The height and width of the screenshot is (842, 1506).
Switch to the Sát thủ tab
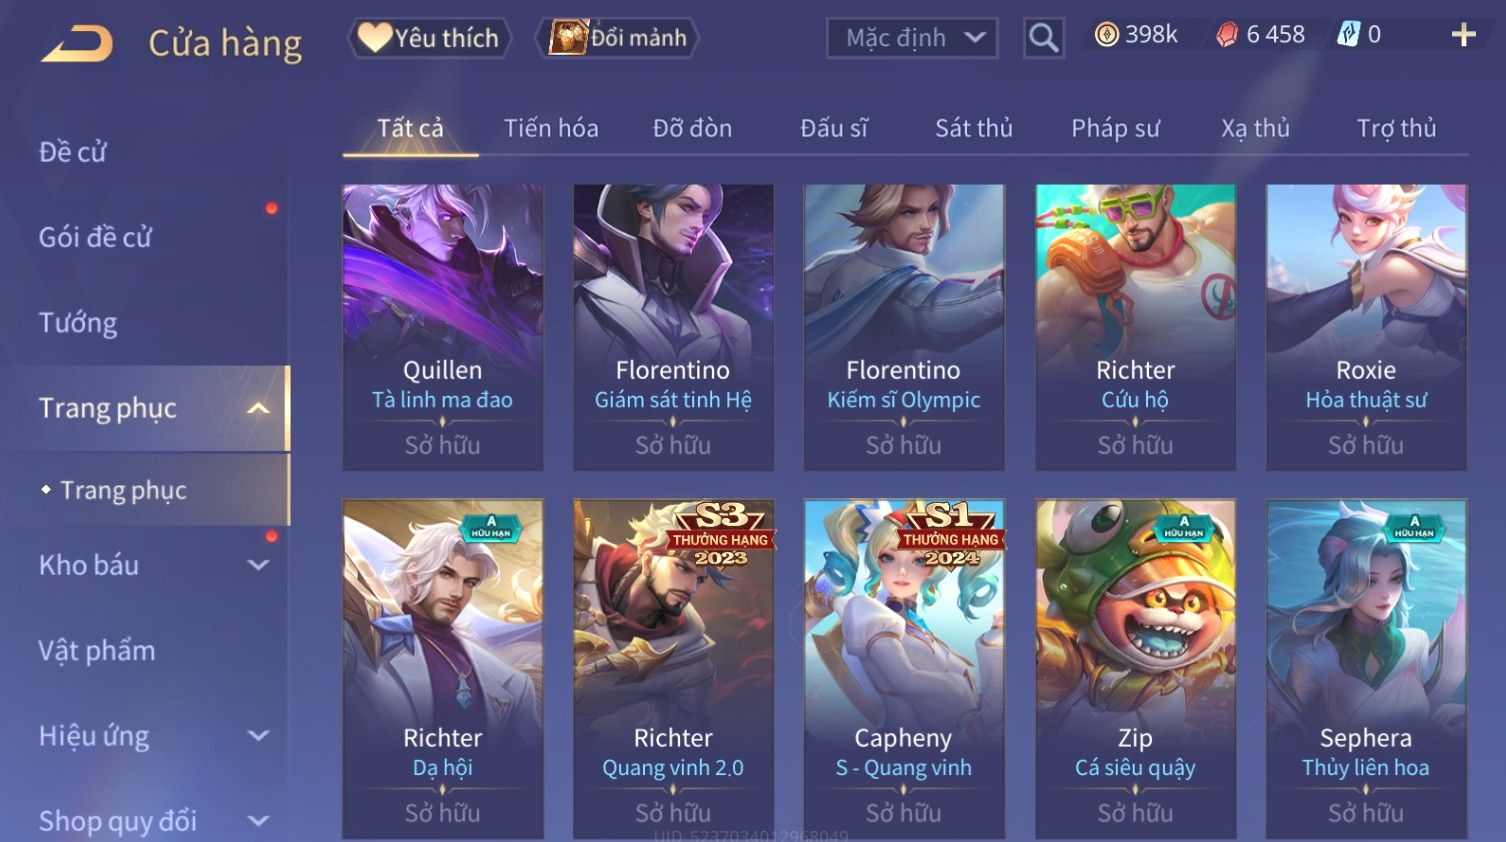click(x=974, y=128)
